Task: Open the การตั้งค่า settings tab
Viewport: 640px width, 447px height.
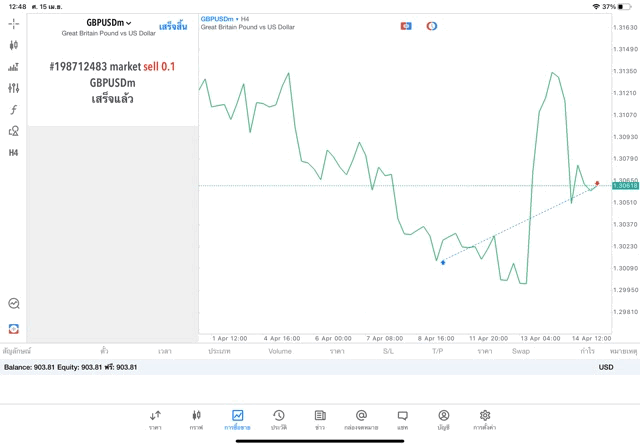Action: click(x=485, y=420)
